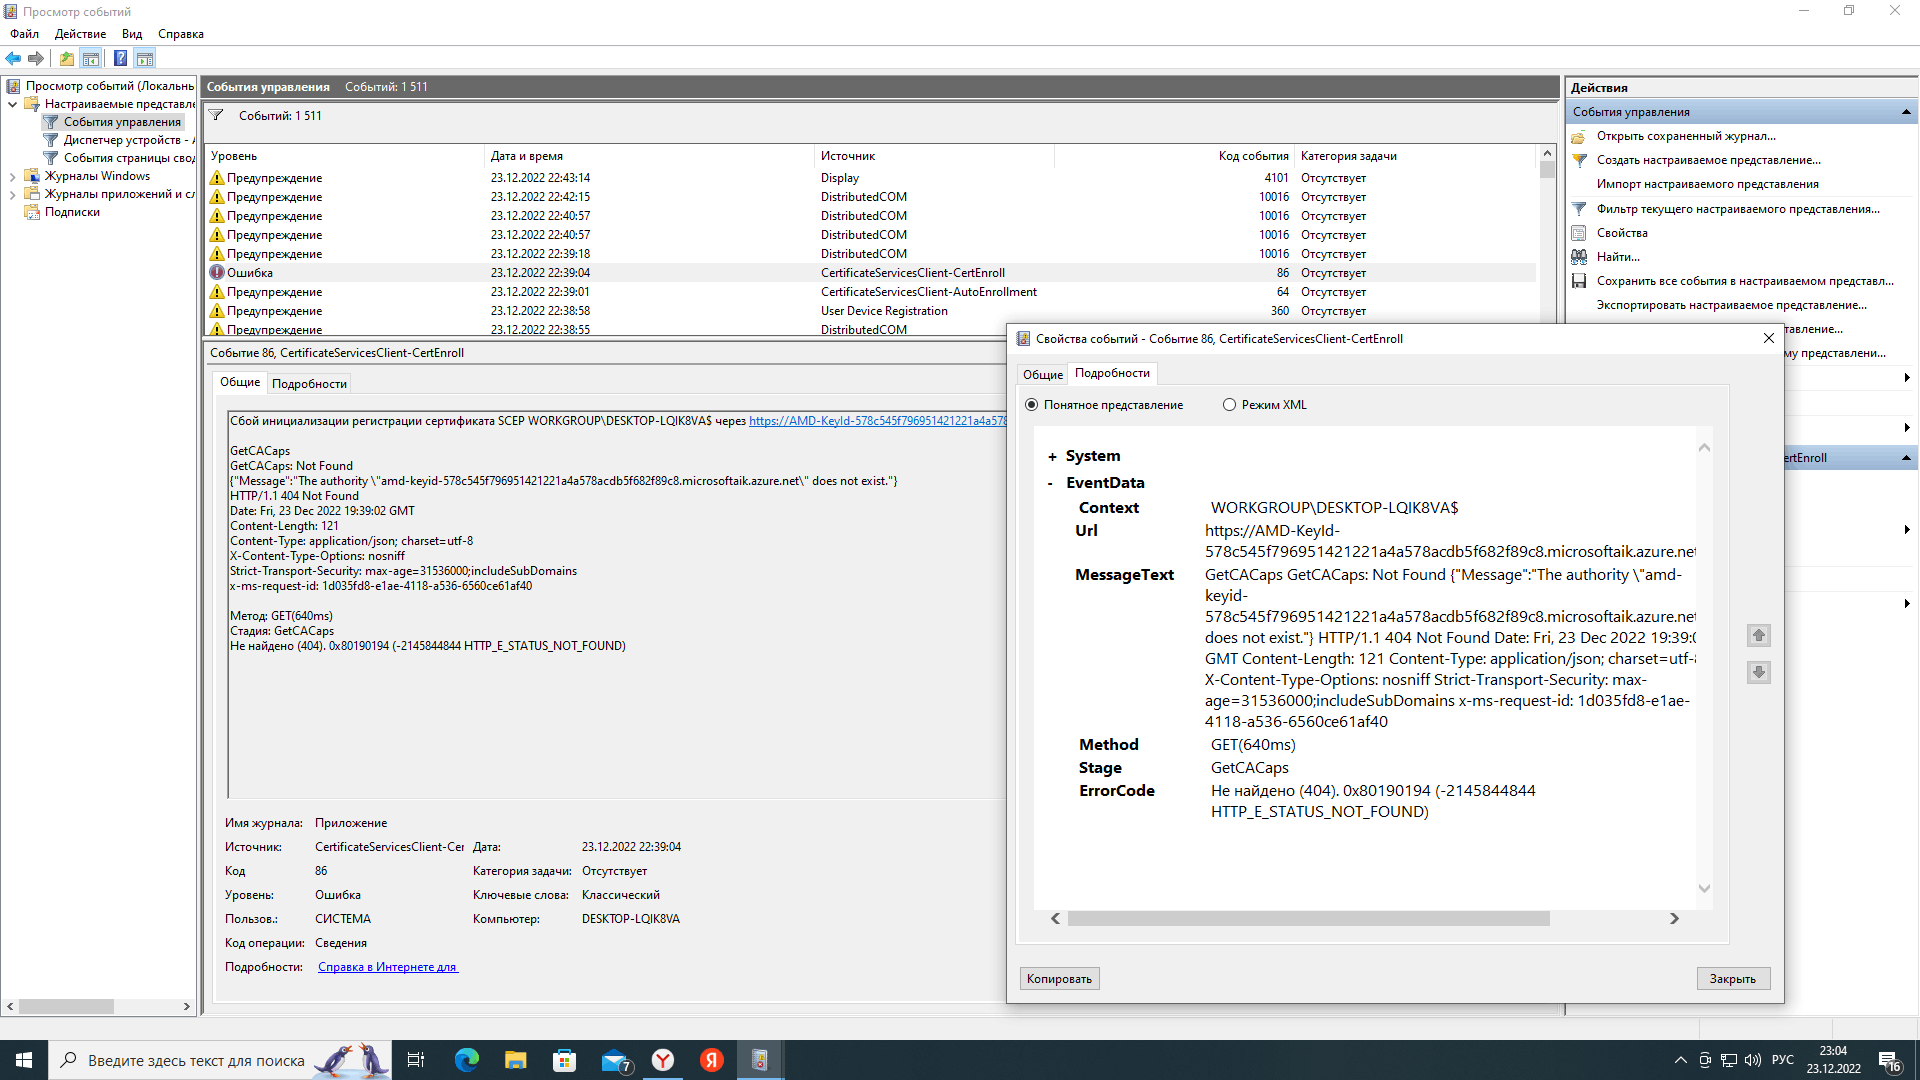The height and width of the screenshot is (1080, 1920).
Task: Click the Back arrow toolbar icon
Action: [13, 58]
